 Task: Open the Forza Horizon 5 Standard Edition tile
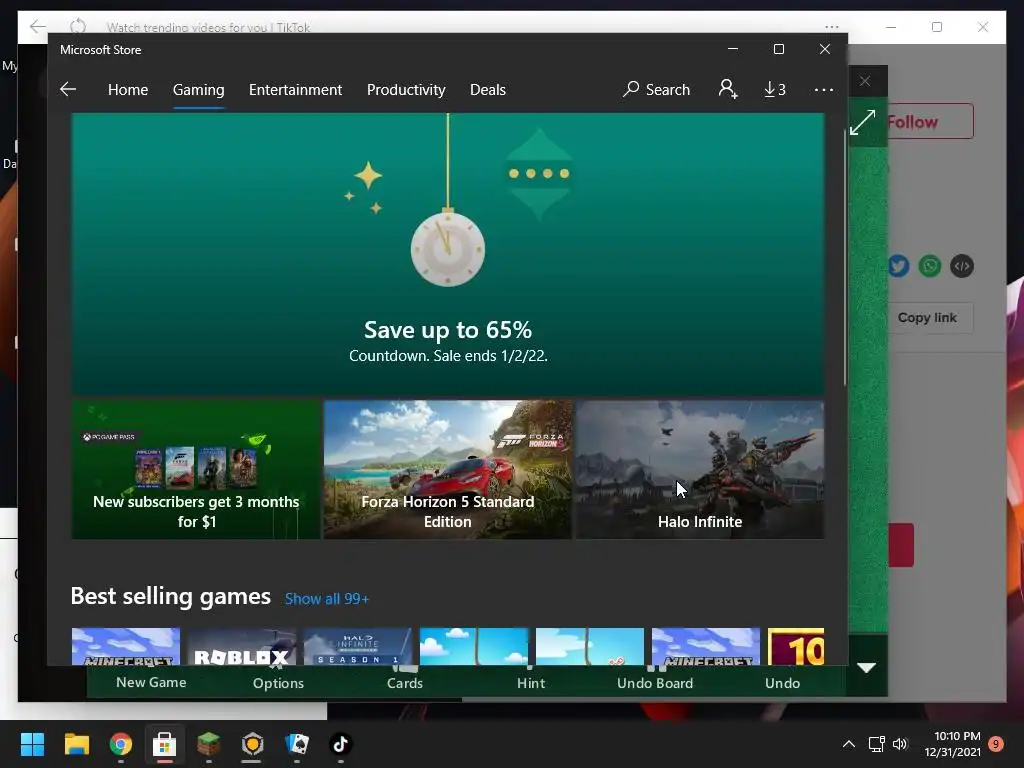click(x=448, y=470)
